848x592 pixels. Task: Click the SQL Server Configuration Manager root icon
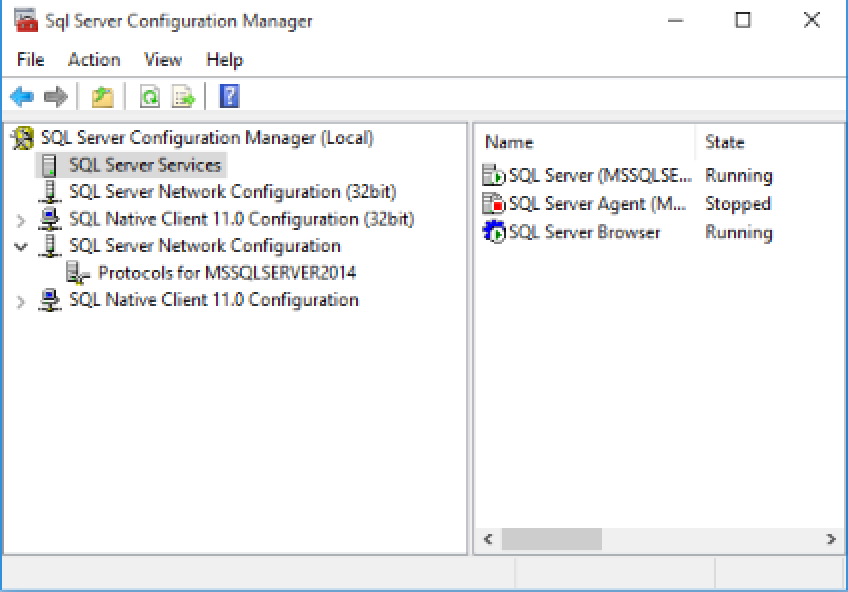pyautogui.click(x=23, y=138)
